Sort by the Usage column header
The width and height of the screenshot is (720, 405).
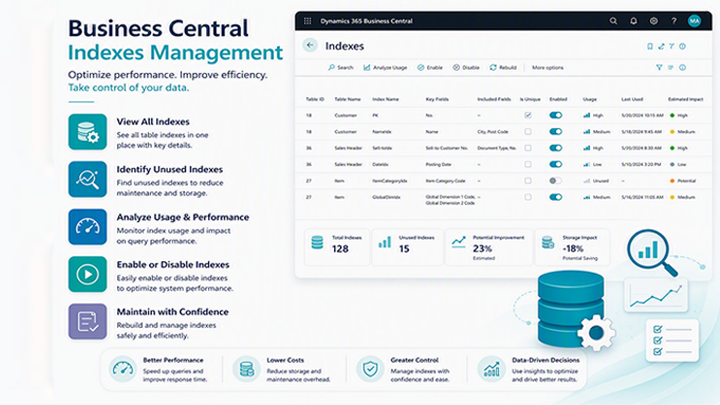590,99
